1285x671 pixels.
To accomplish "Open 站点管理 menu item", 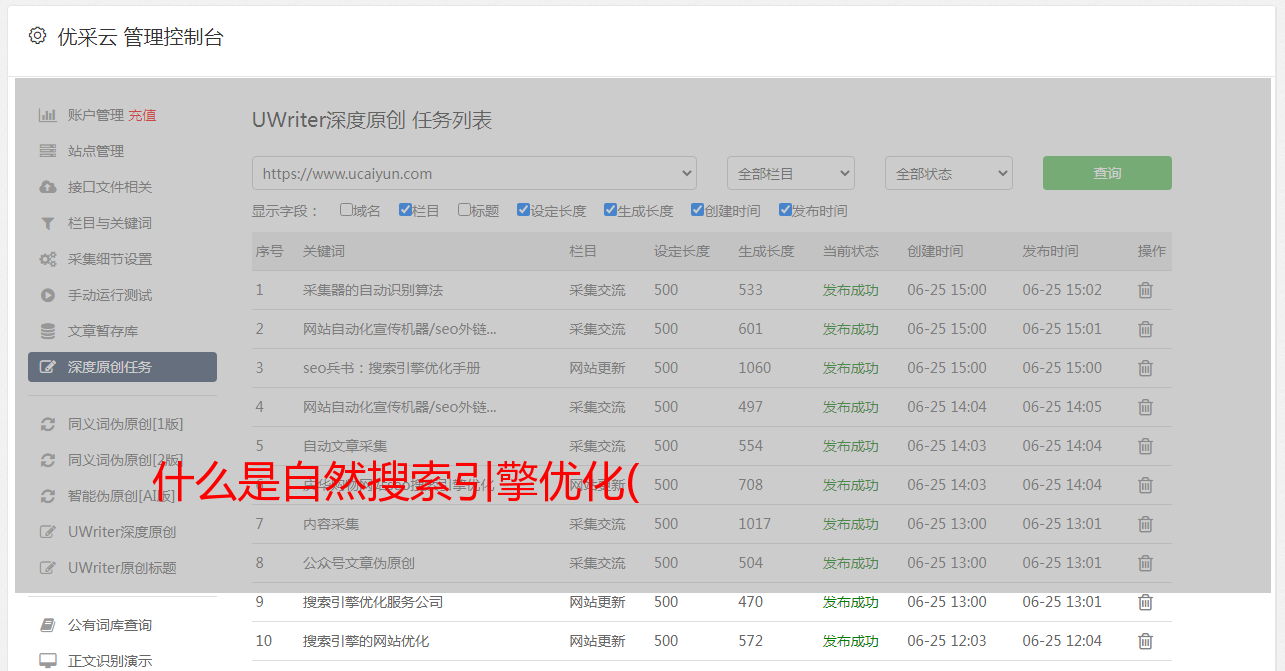I will [96, 151].
